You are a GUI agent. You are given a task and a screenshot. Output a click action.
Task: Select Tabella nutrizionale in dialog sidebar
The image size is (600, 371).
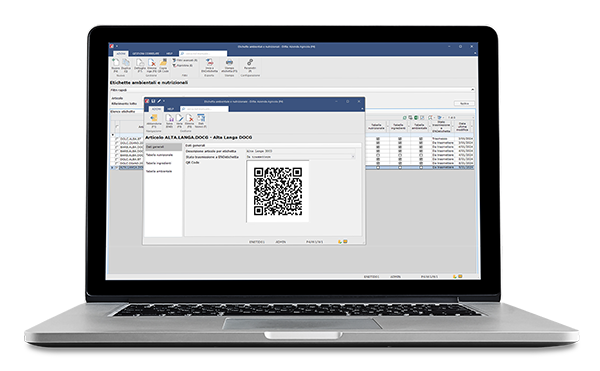tap(160, 155)
